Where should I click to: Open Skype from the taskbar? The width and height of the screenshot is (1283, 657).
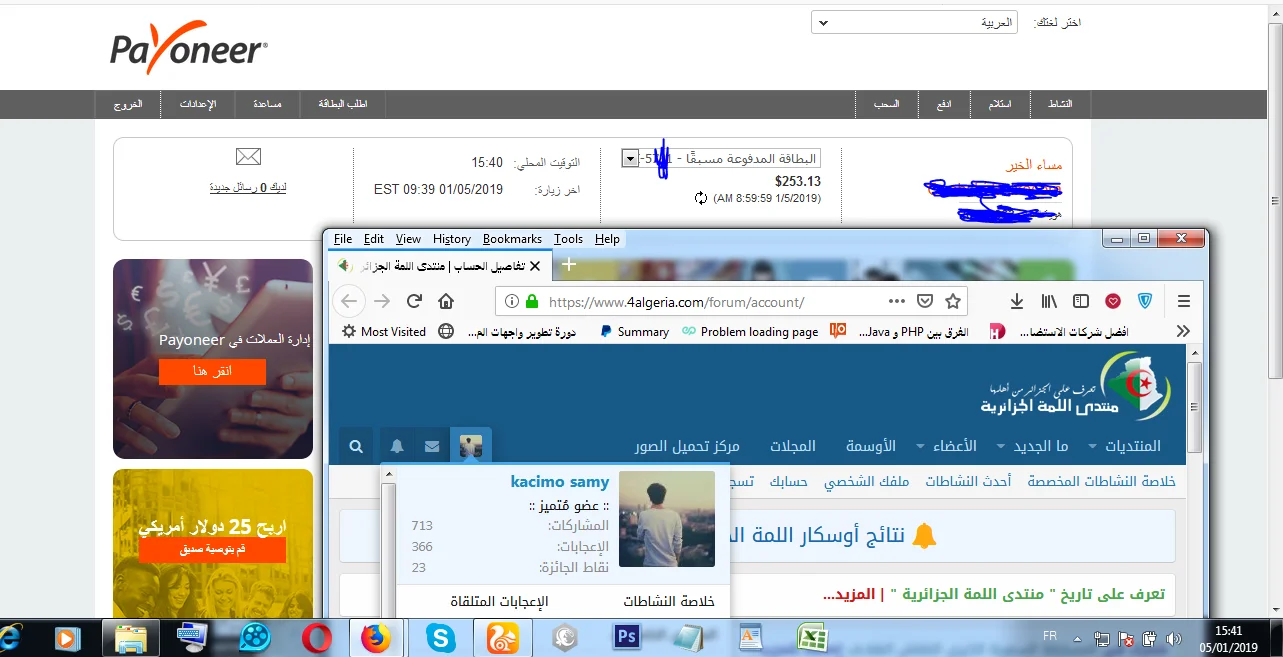point(440,637)
